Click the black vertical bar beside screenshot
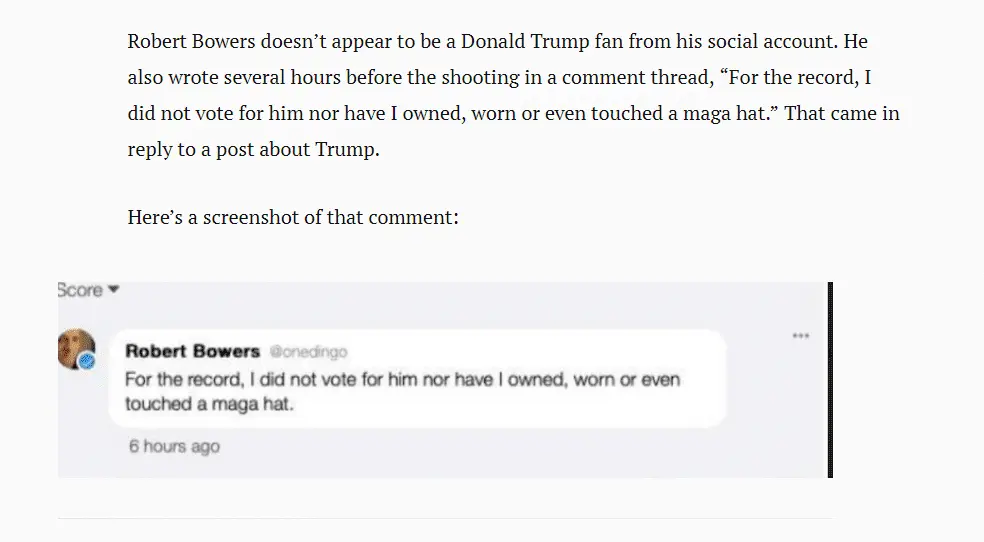 [830, 380]
